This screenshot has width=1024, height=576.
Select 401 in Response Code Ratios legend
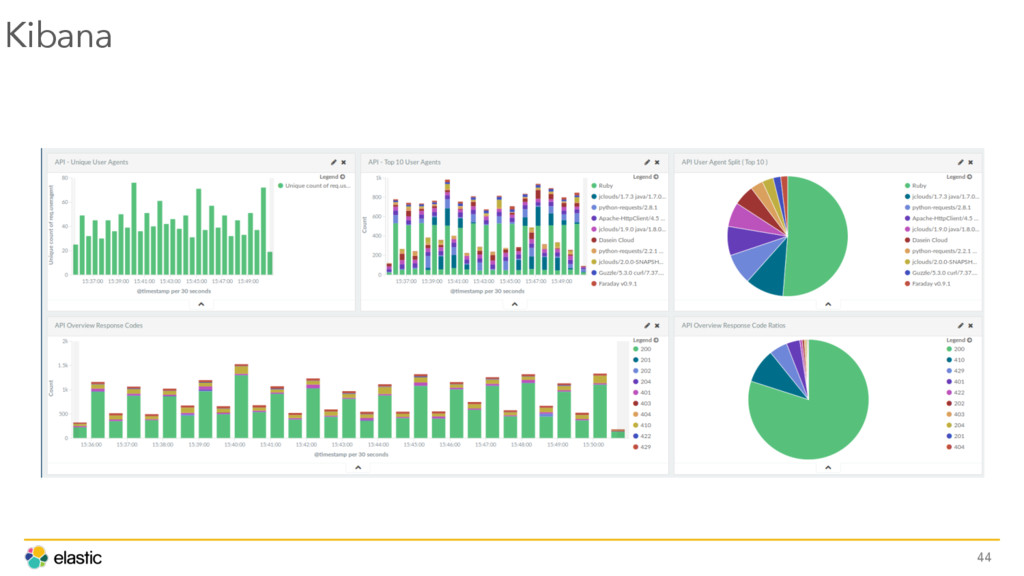955,382
